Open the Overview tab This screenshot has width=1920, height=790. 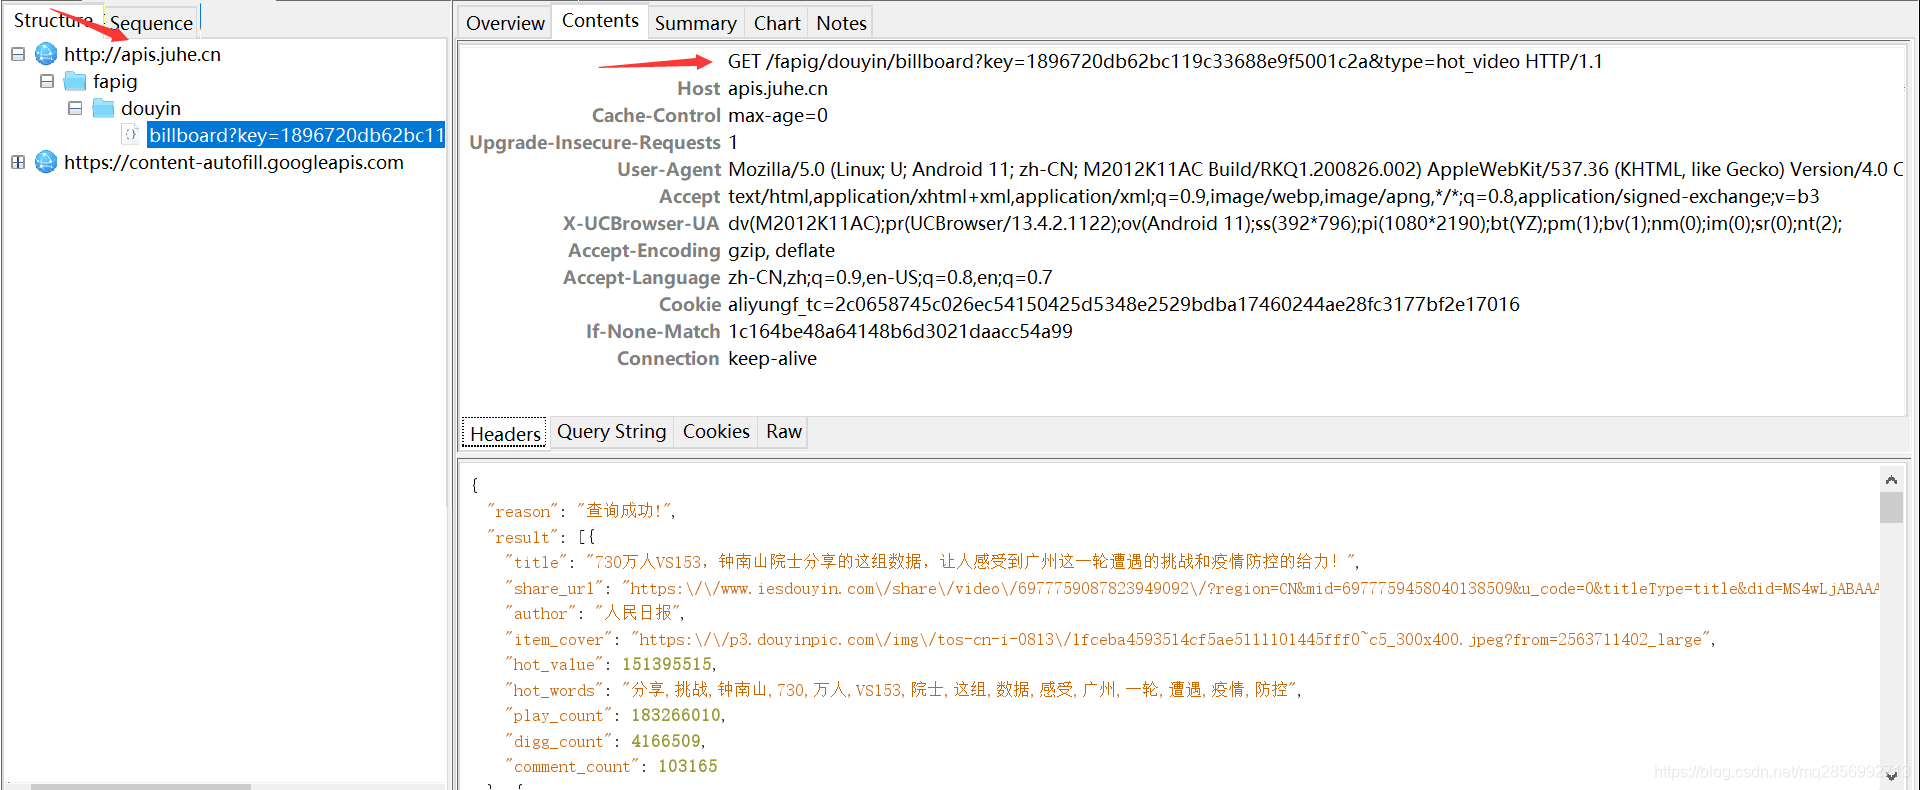505,23
